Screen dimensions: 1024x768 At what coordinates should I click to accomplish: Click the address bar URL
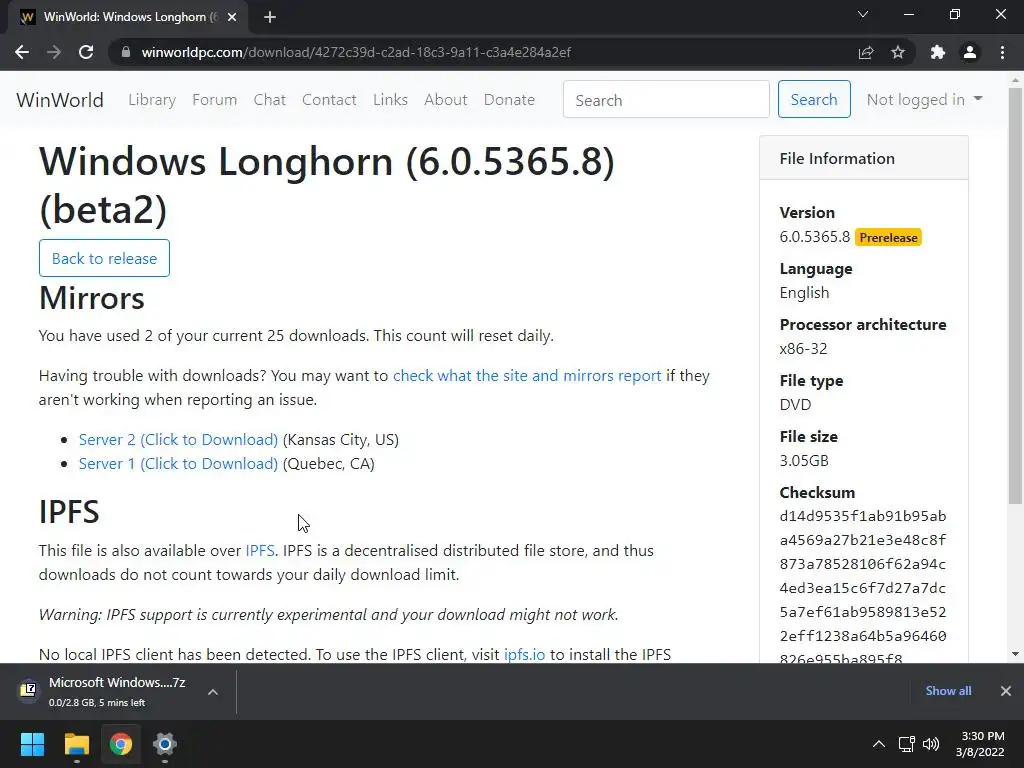(356, 52)
